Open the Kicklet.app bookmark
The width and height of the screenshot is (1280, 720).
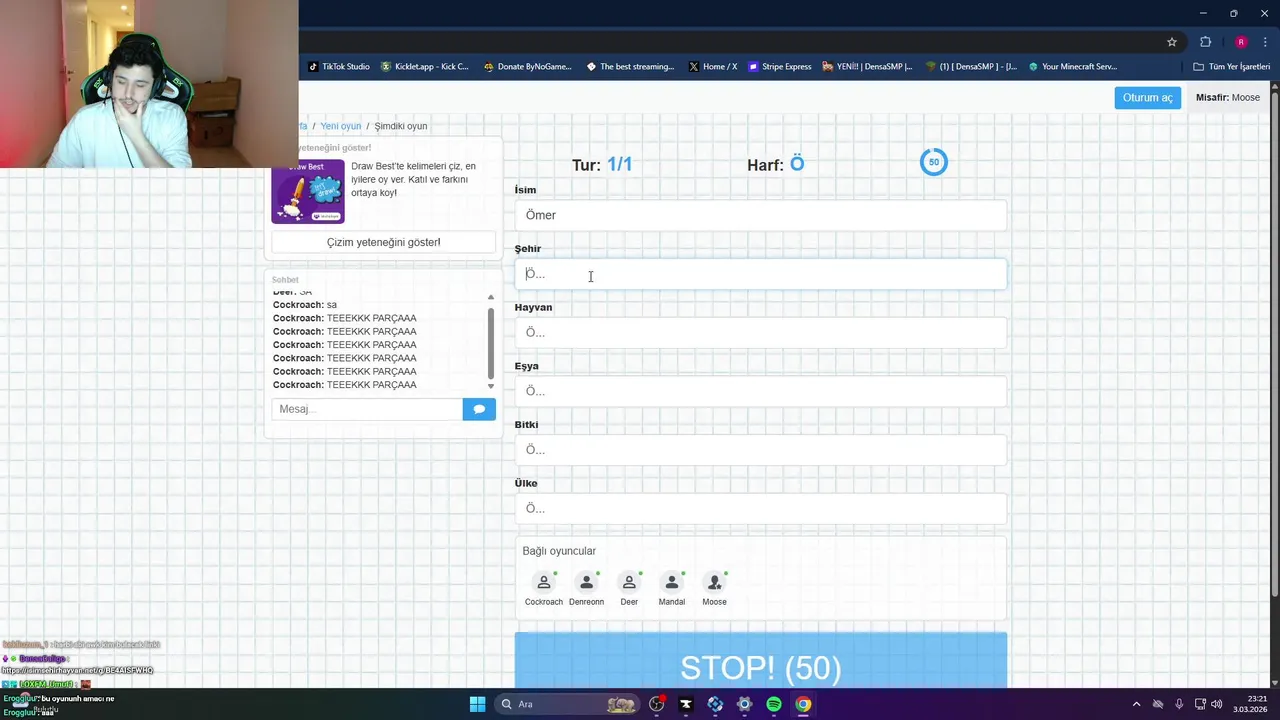424,67
